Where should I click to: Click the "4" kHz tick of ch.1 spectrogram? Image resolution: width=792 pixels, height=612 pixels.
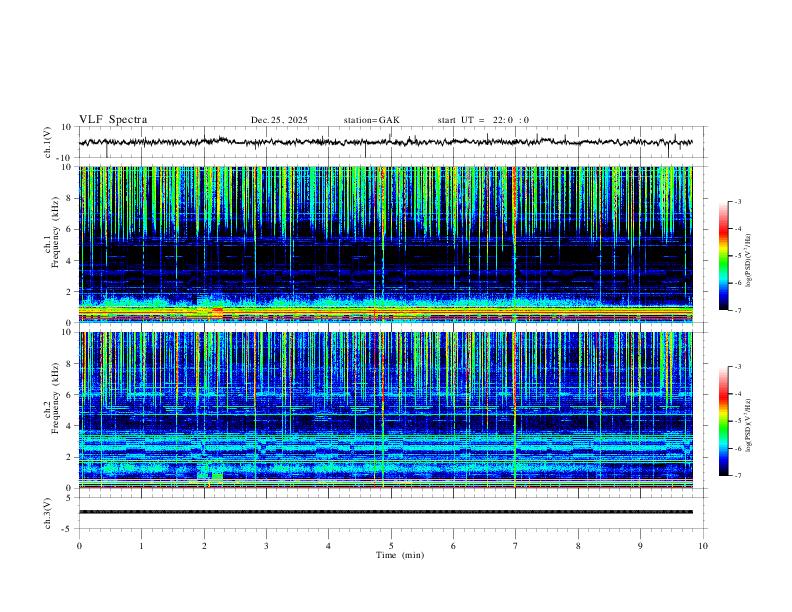coord(69,261)
